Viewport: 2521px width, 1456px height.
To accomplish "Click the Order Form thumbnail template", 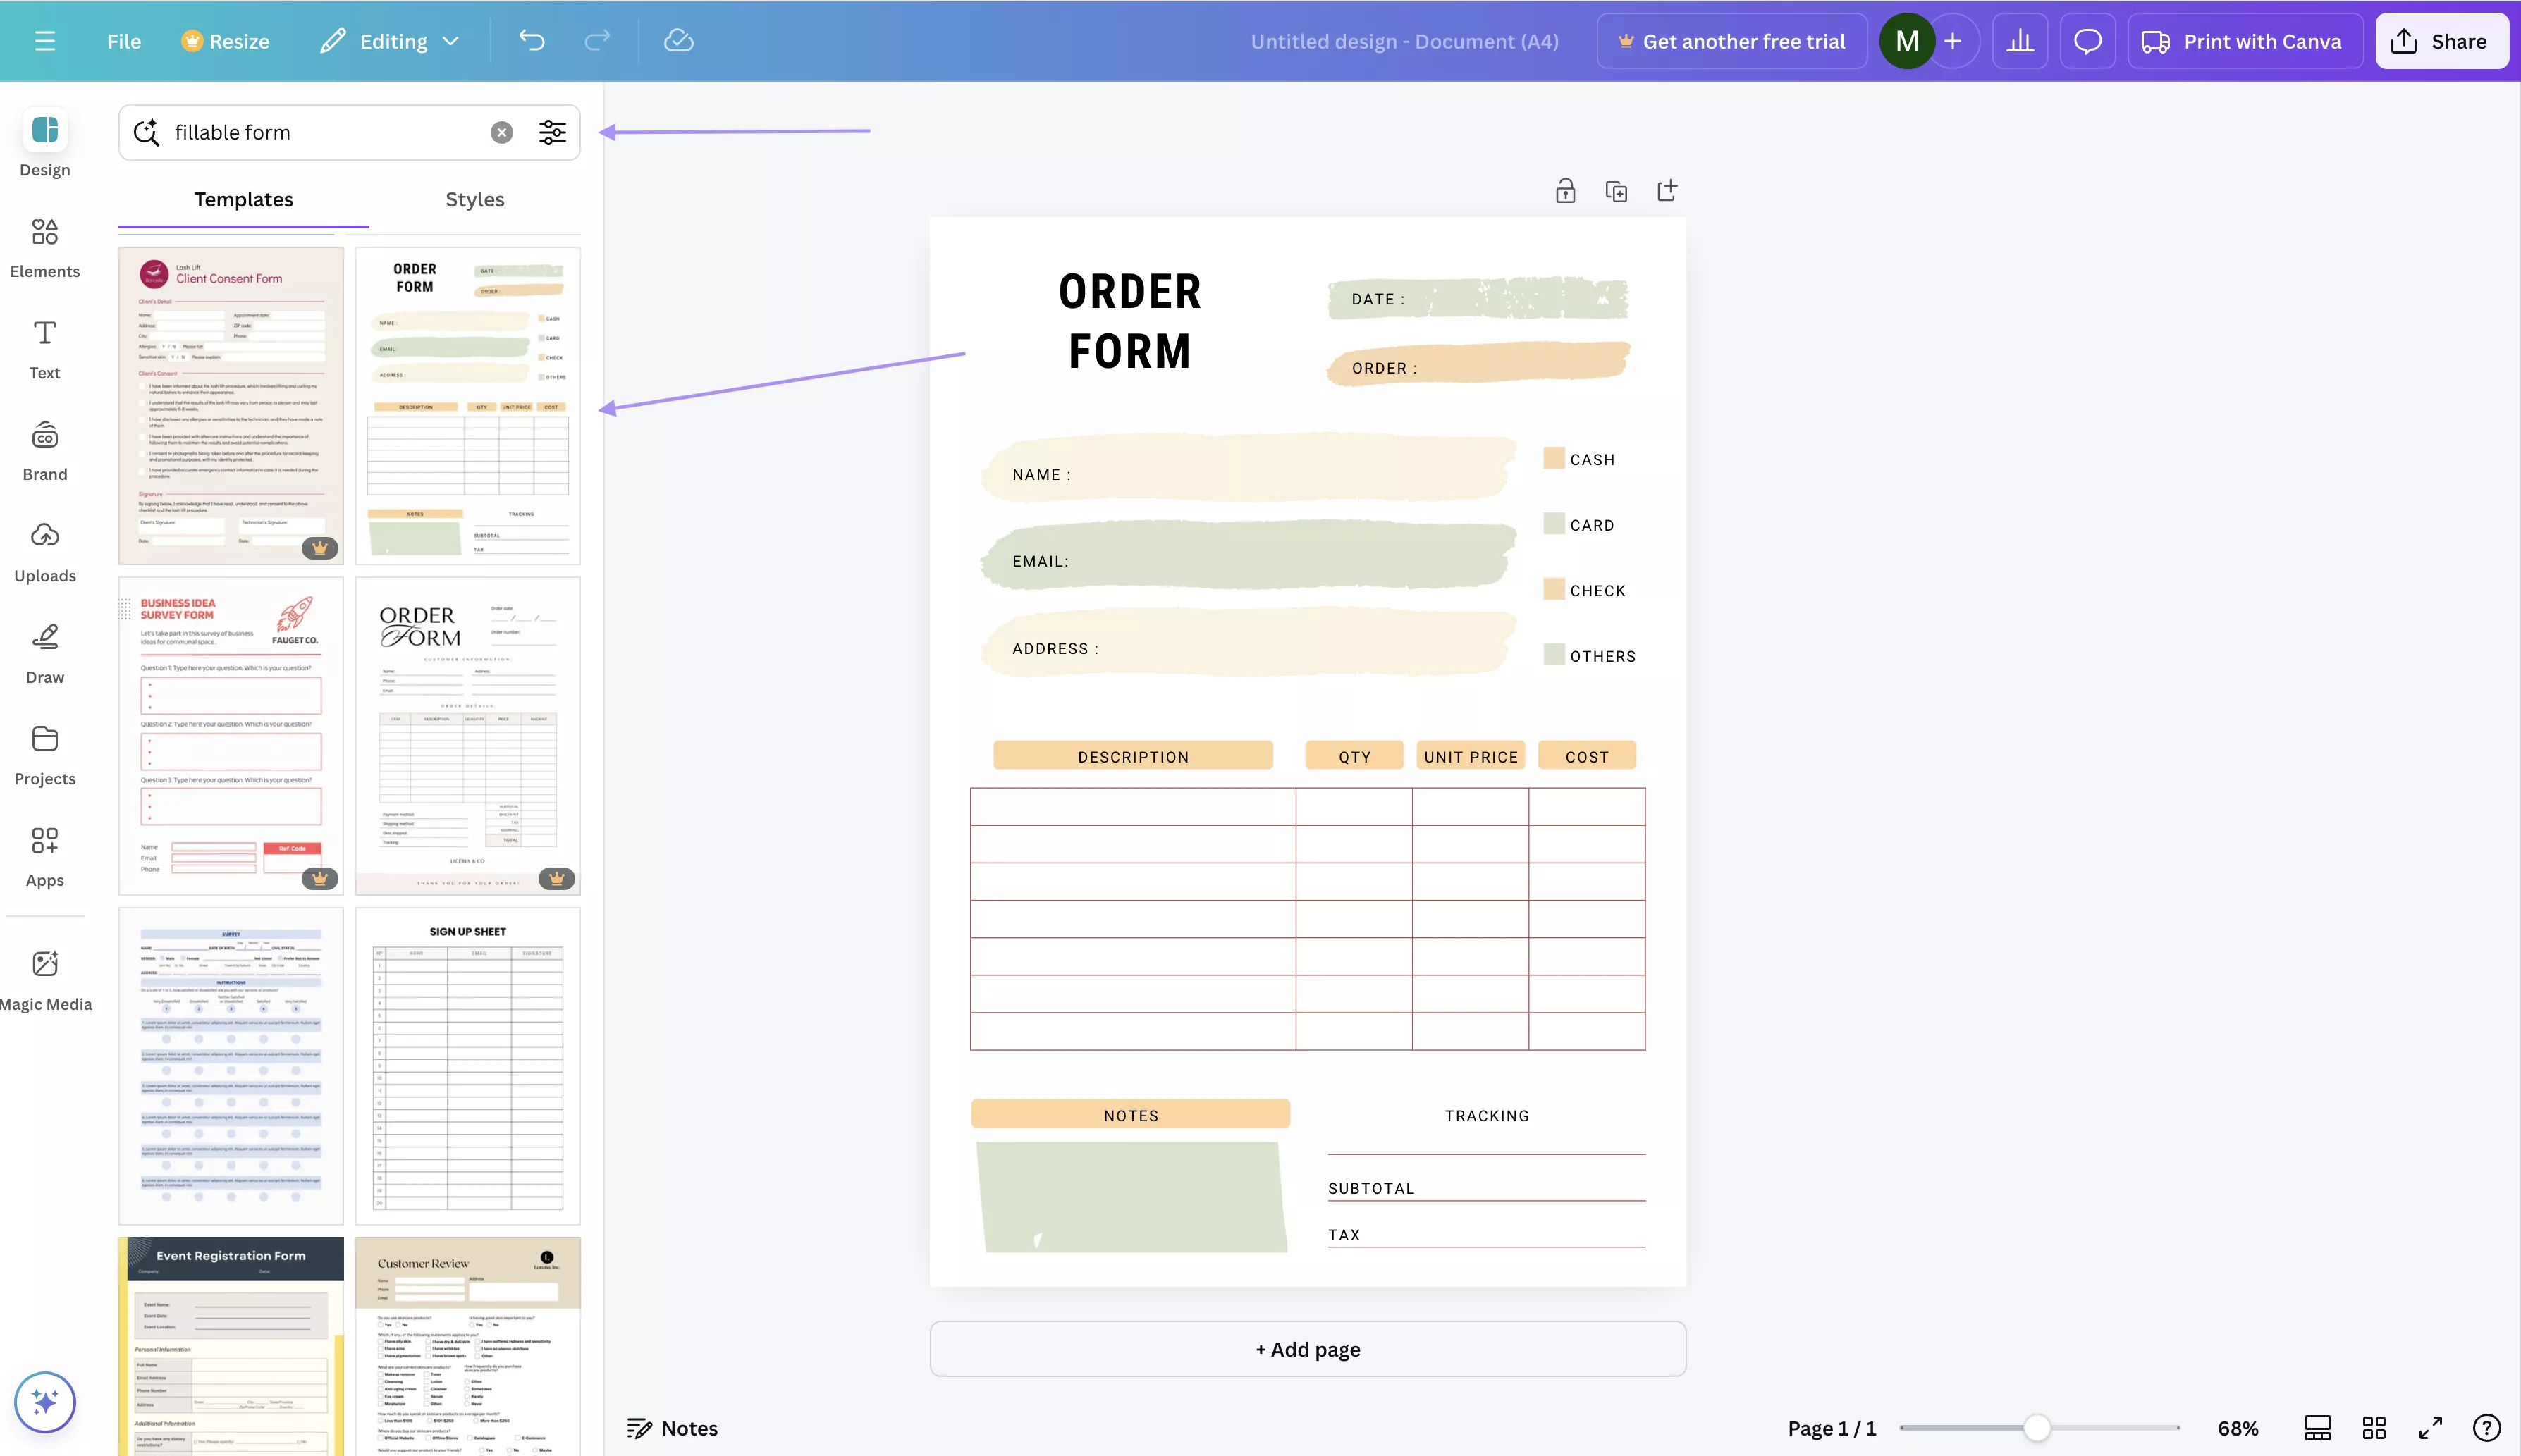I will [x=467, y=404].
